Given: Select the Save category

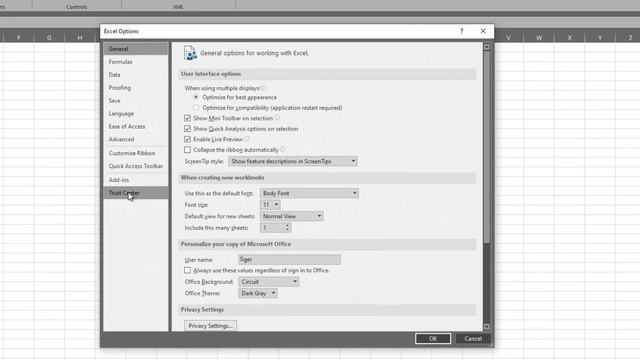Looking at the screenshot, I should click(136, 101).
